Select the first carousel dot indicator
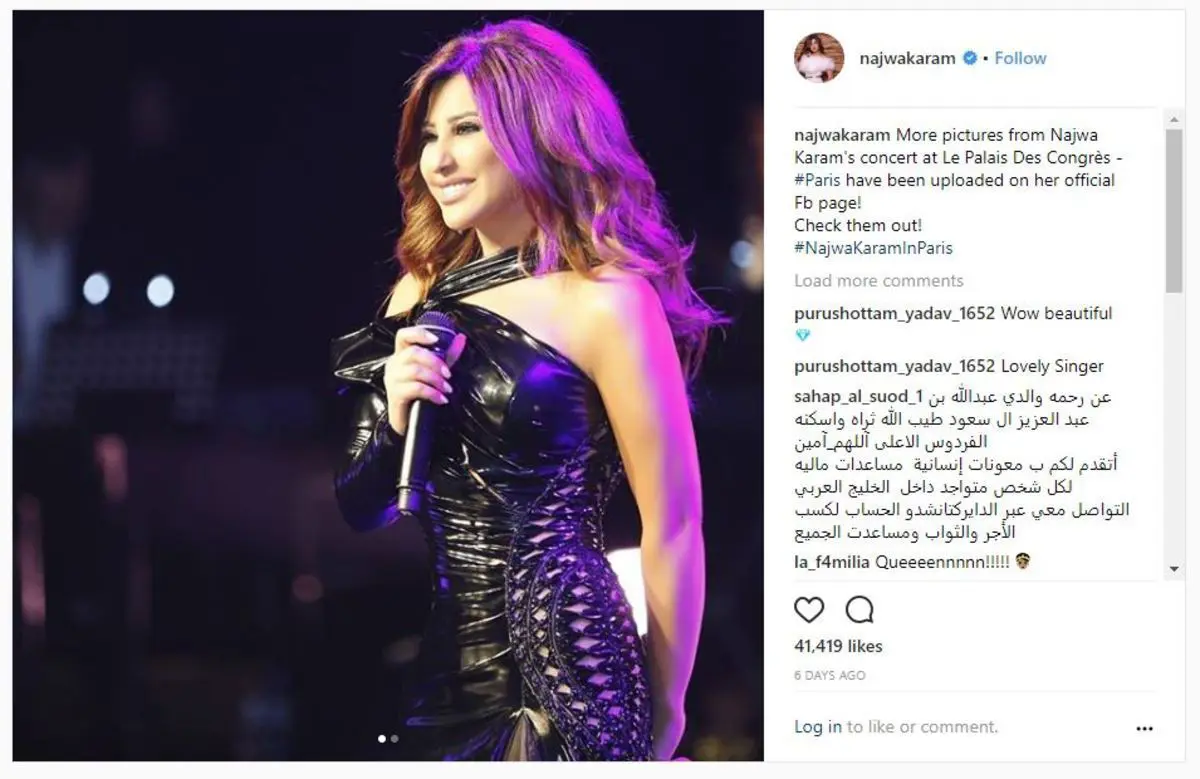 click(382, 739)
